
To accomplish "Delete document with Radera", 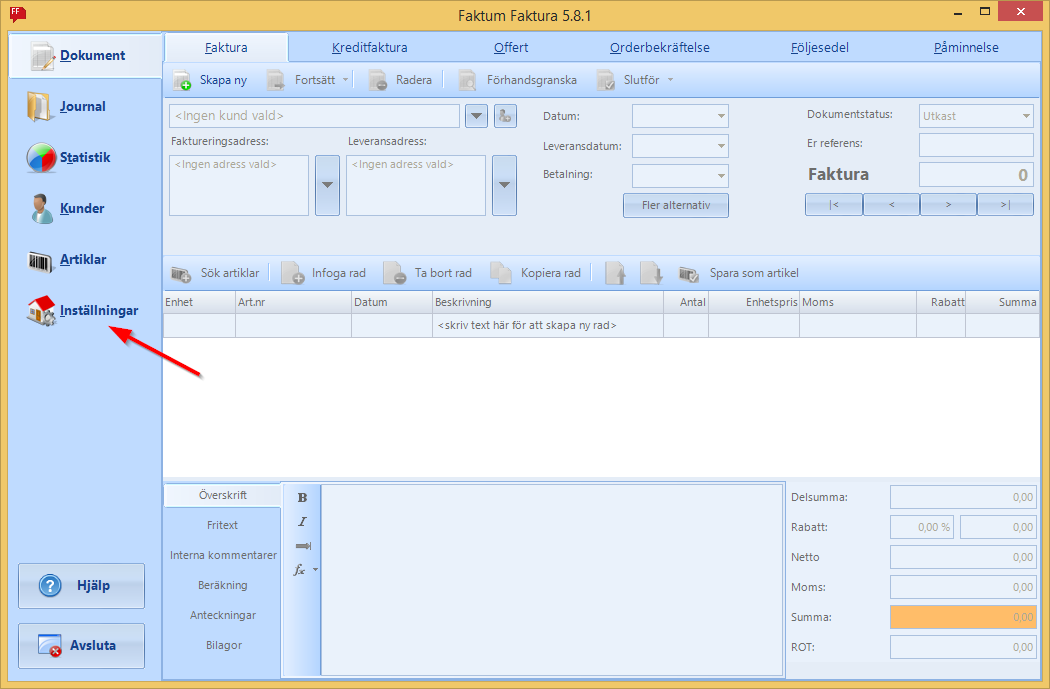I will 400,80.
